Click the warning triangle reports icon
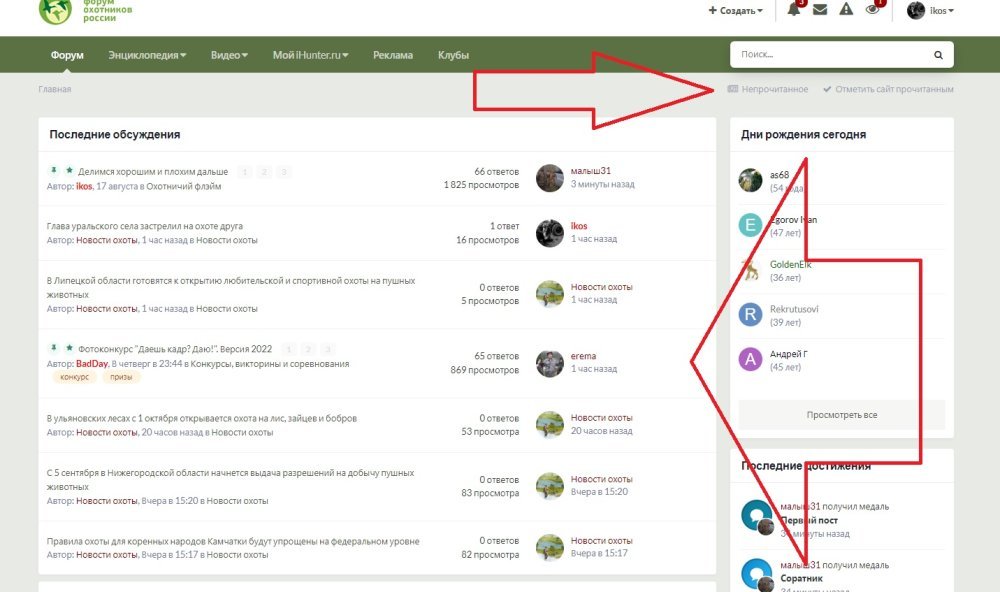This screenshot has height=592, width=1000. (846, 10)
